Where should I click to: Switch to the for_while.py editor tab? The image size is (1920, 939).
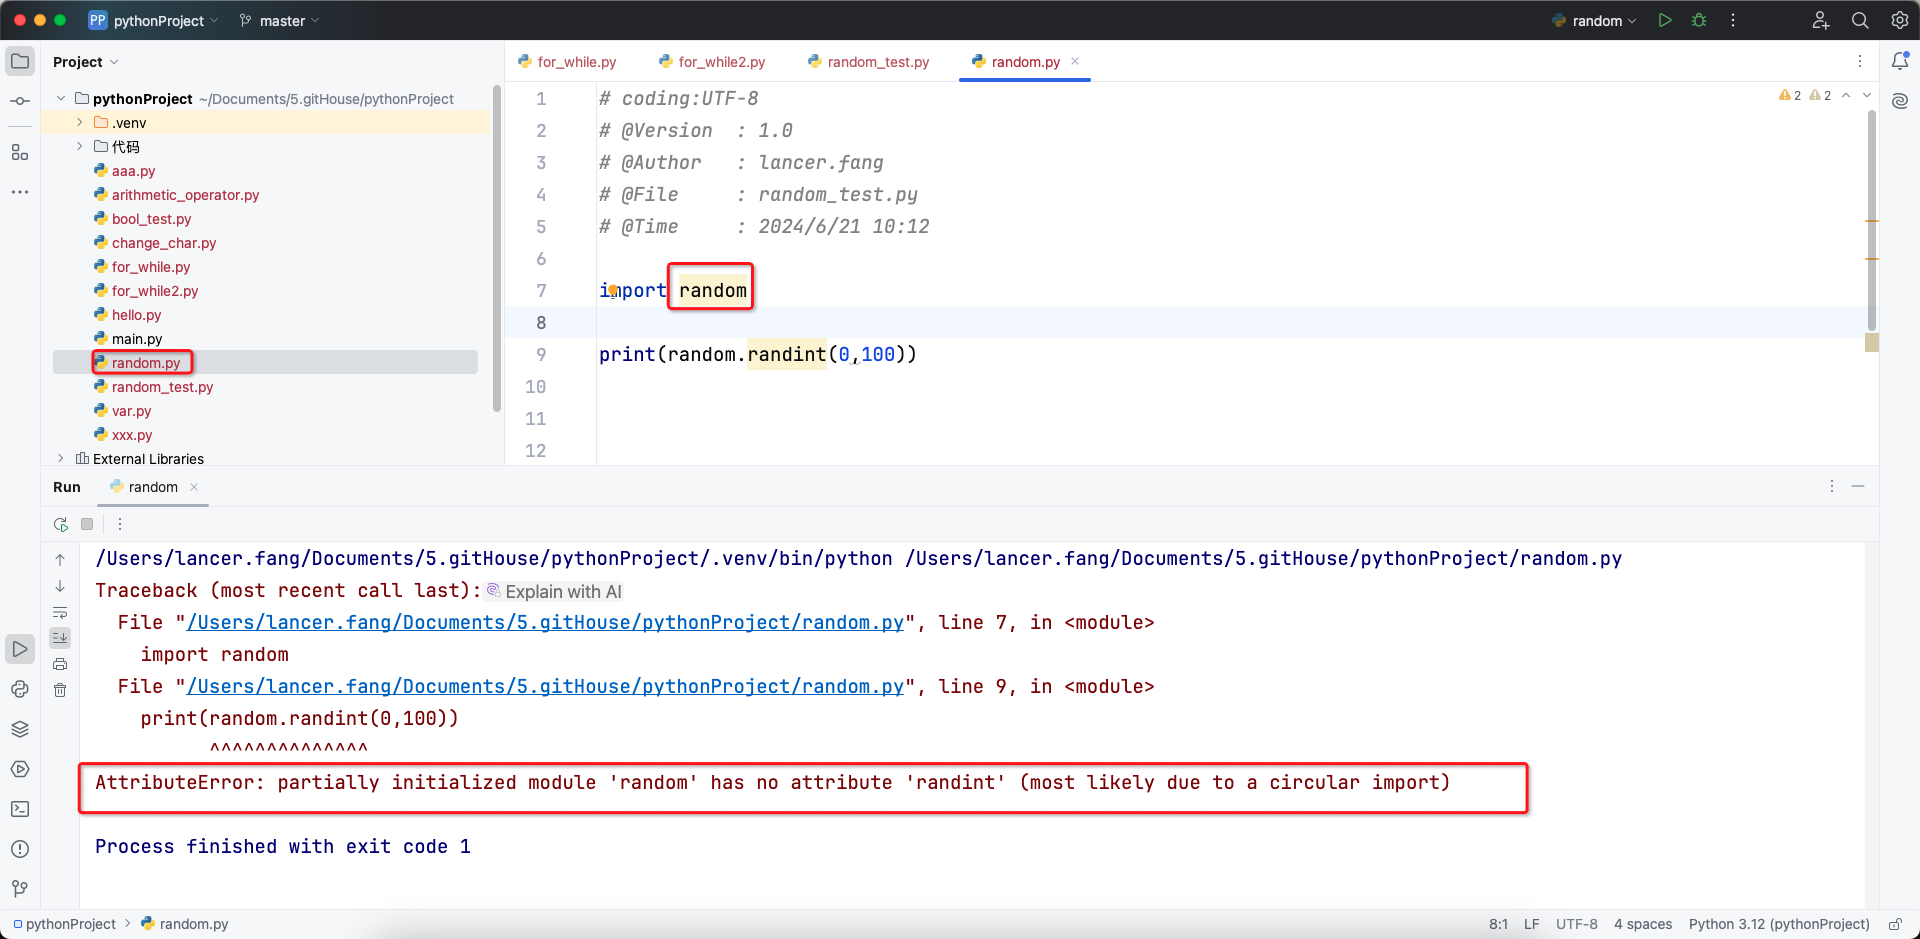[x=576, y=62]
